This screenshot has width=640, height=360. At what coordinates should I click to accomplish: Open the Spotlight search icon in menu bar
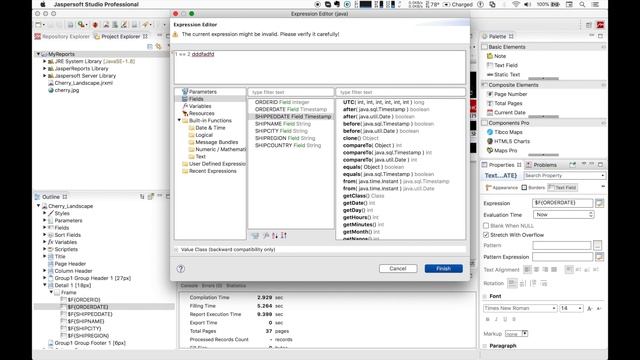click(582, 4)
